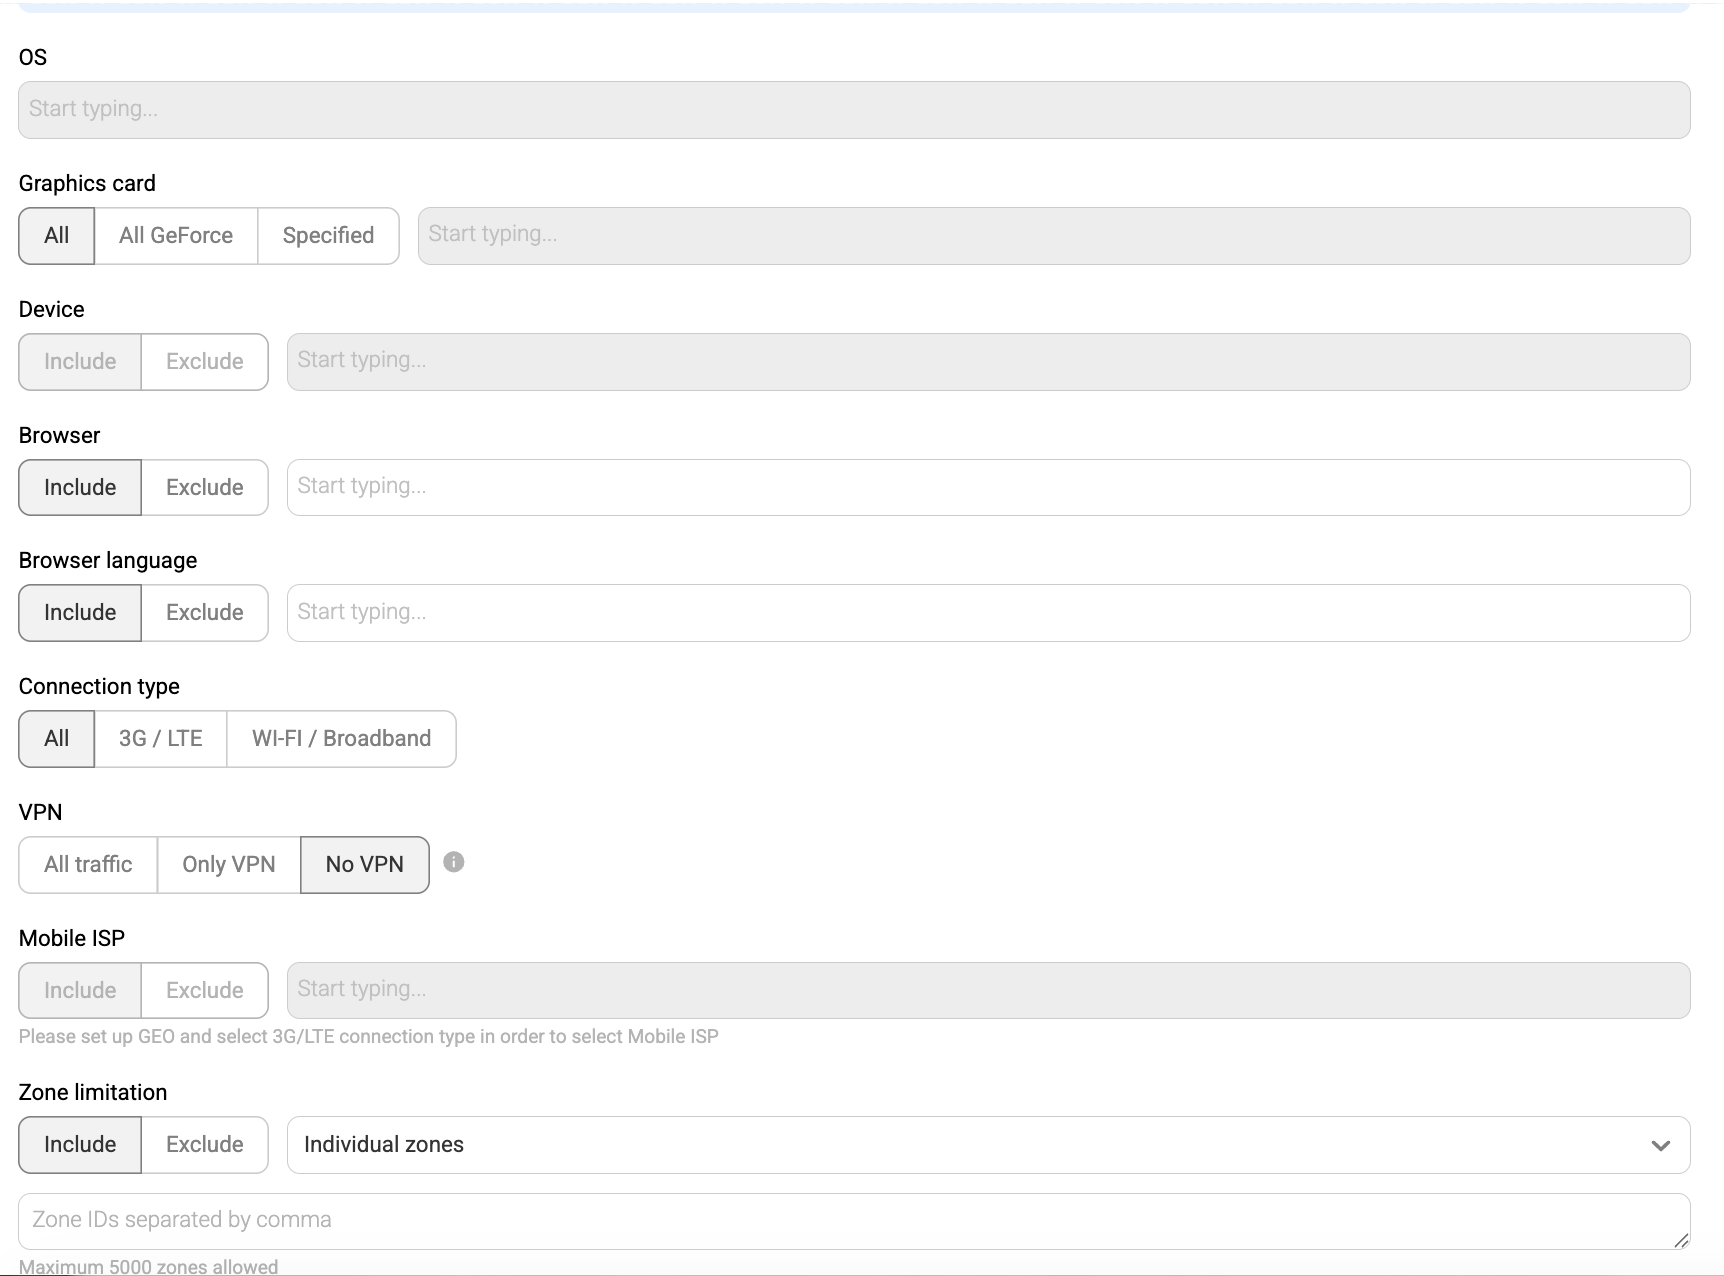Click the info icon next to No VPN
Screen dimensions: 1724x1276
click(456, 862)
